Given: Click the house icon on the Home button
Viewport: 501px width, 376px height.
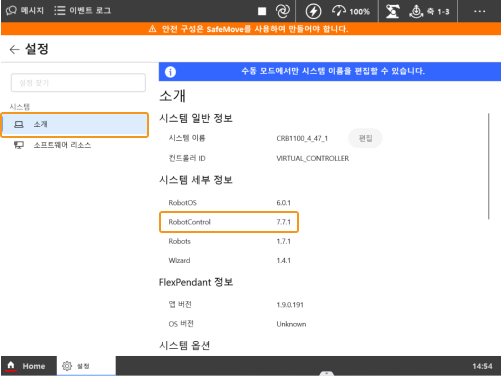Looking at the screenshot, I should coord(11,365).
